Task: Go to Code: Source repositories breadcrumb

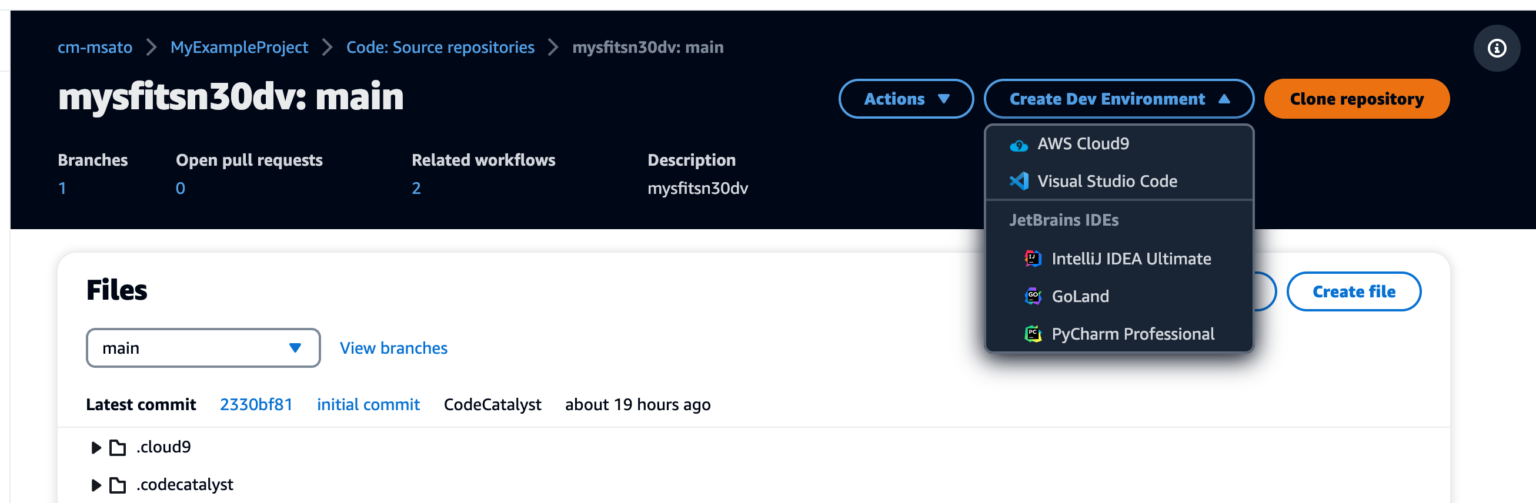Action: tap(440, 47)
